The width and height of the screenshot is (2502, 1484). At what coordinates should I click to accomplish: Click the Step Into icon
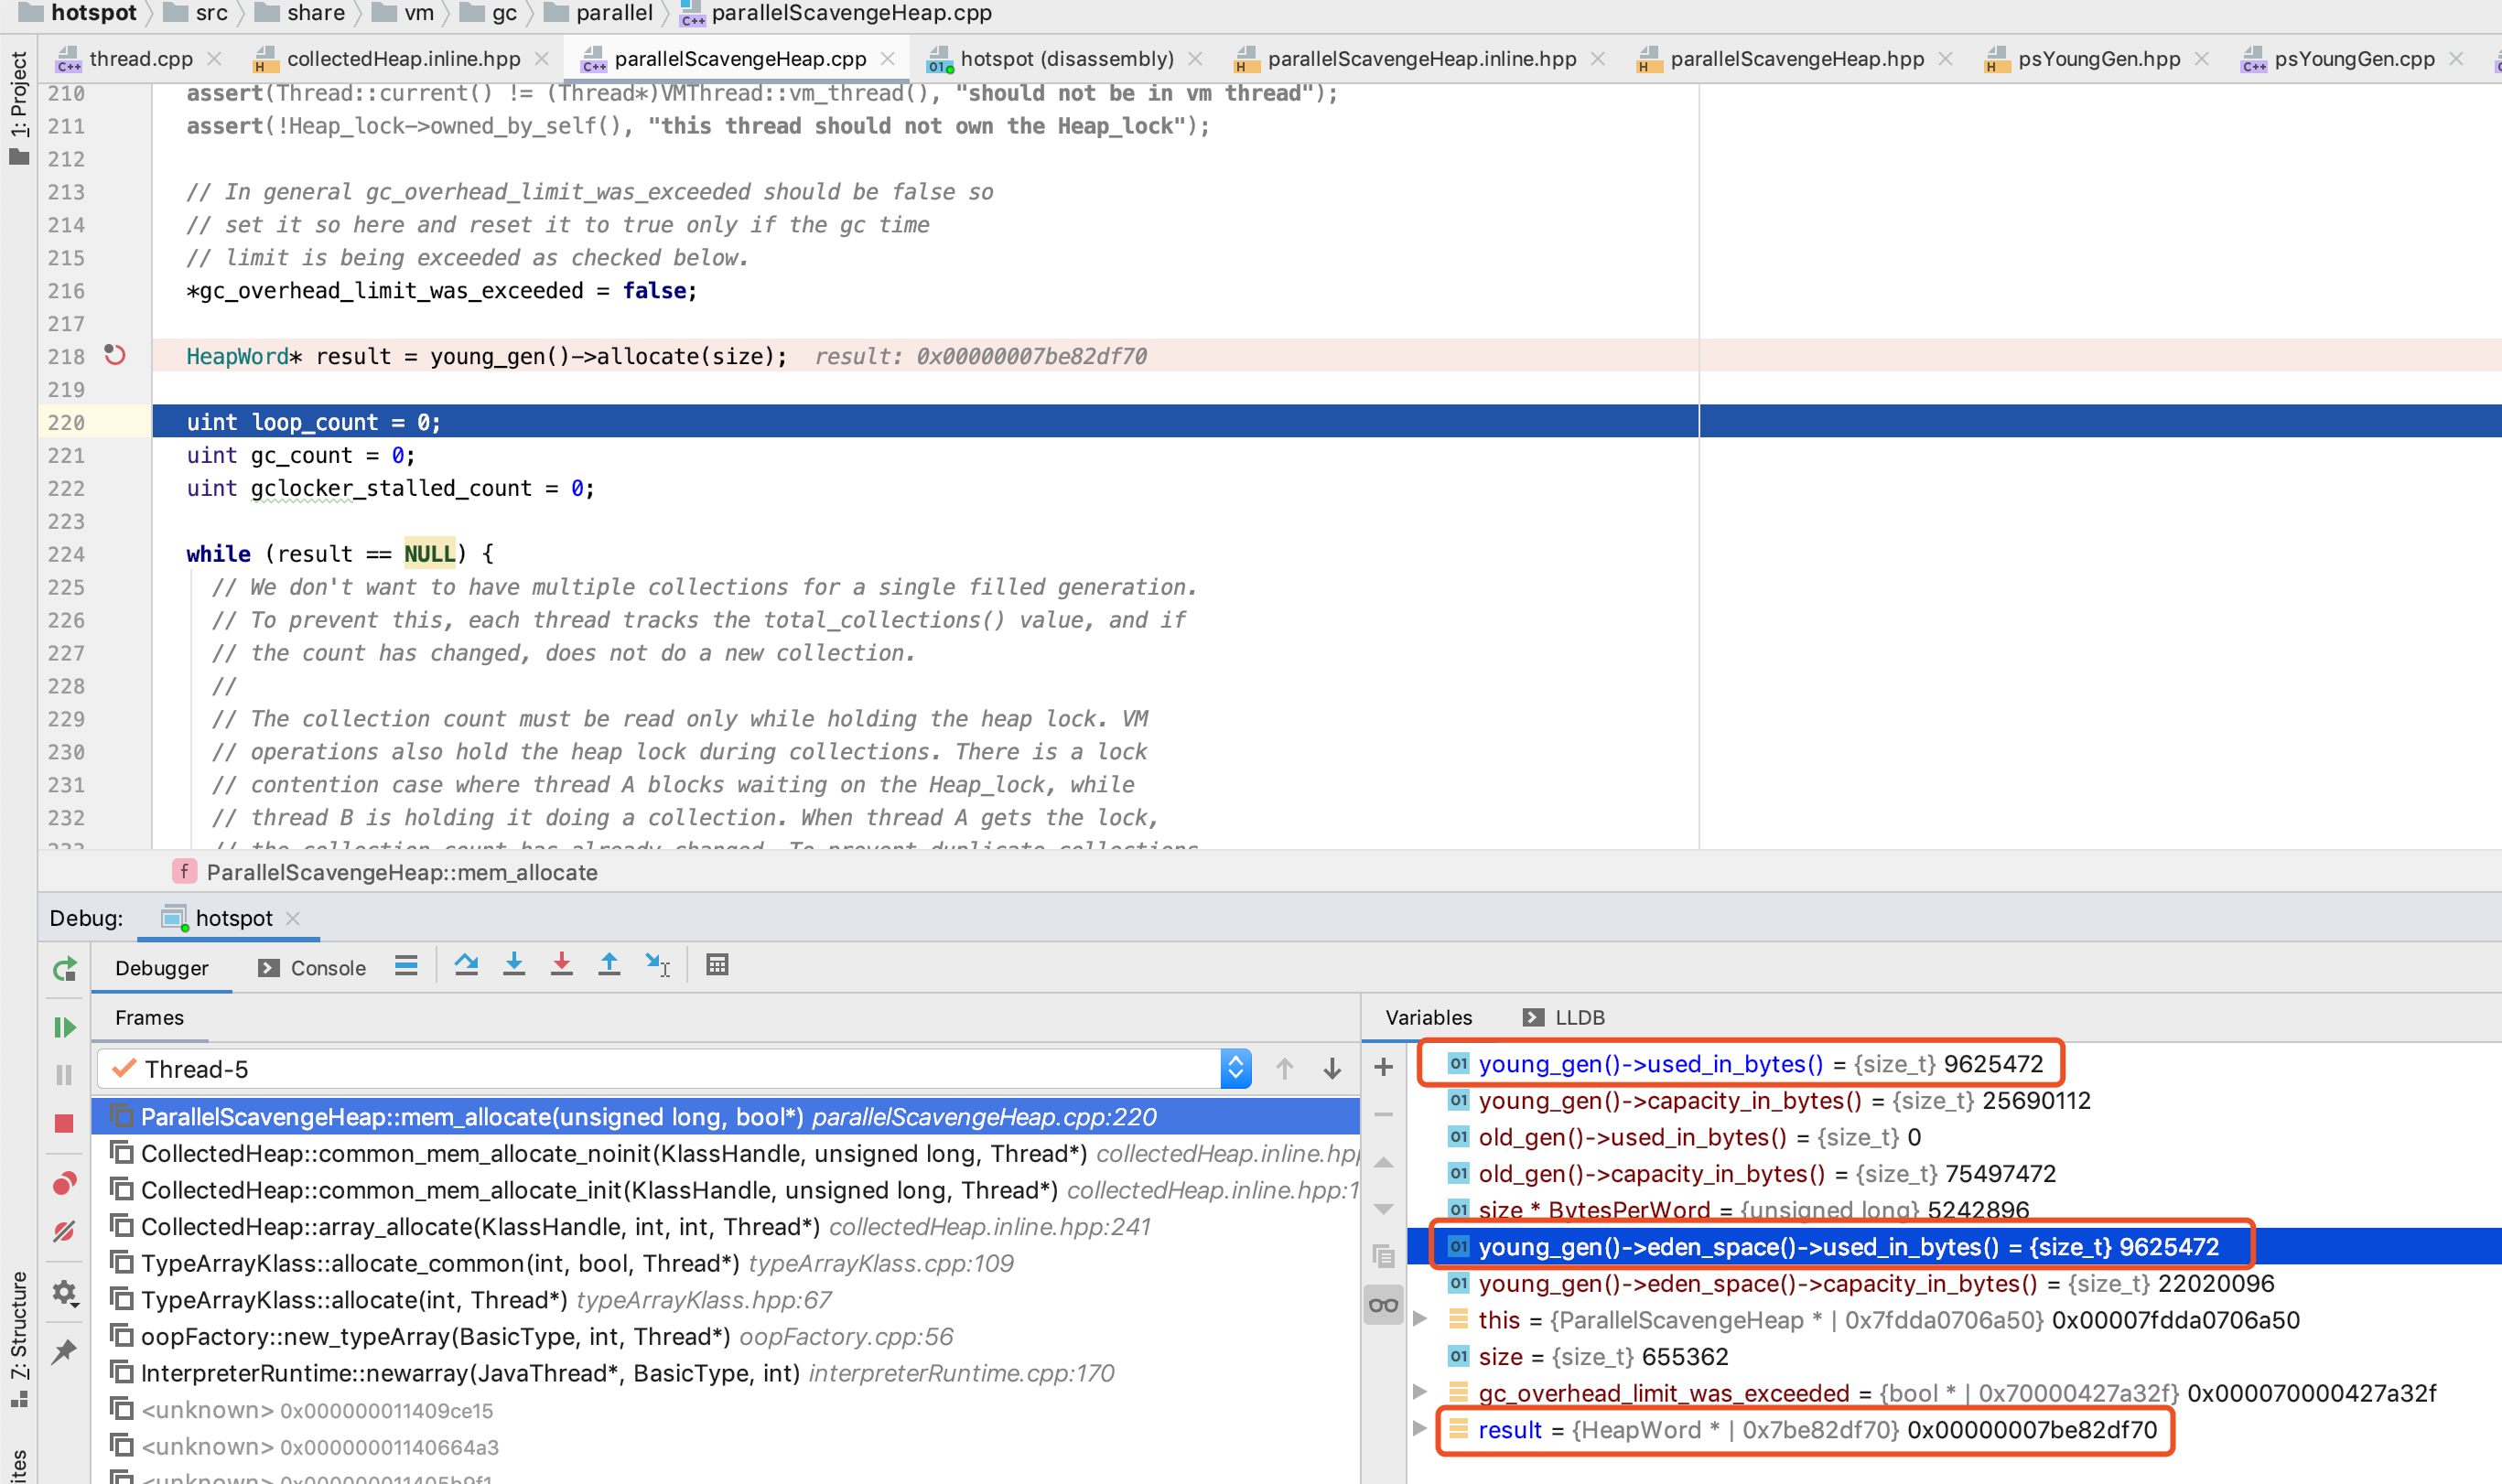click(514, 965)
